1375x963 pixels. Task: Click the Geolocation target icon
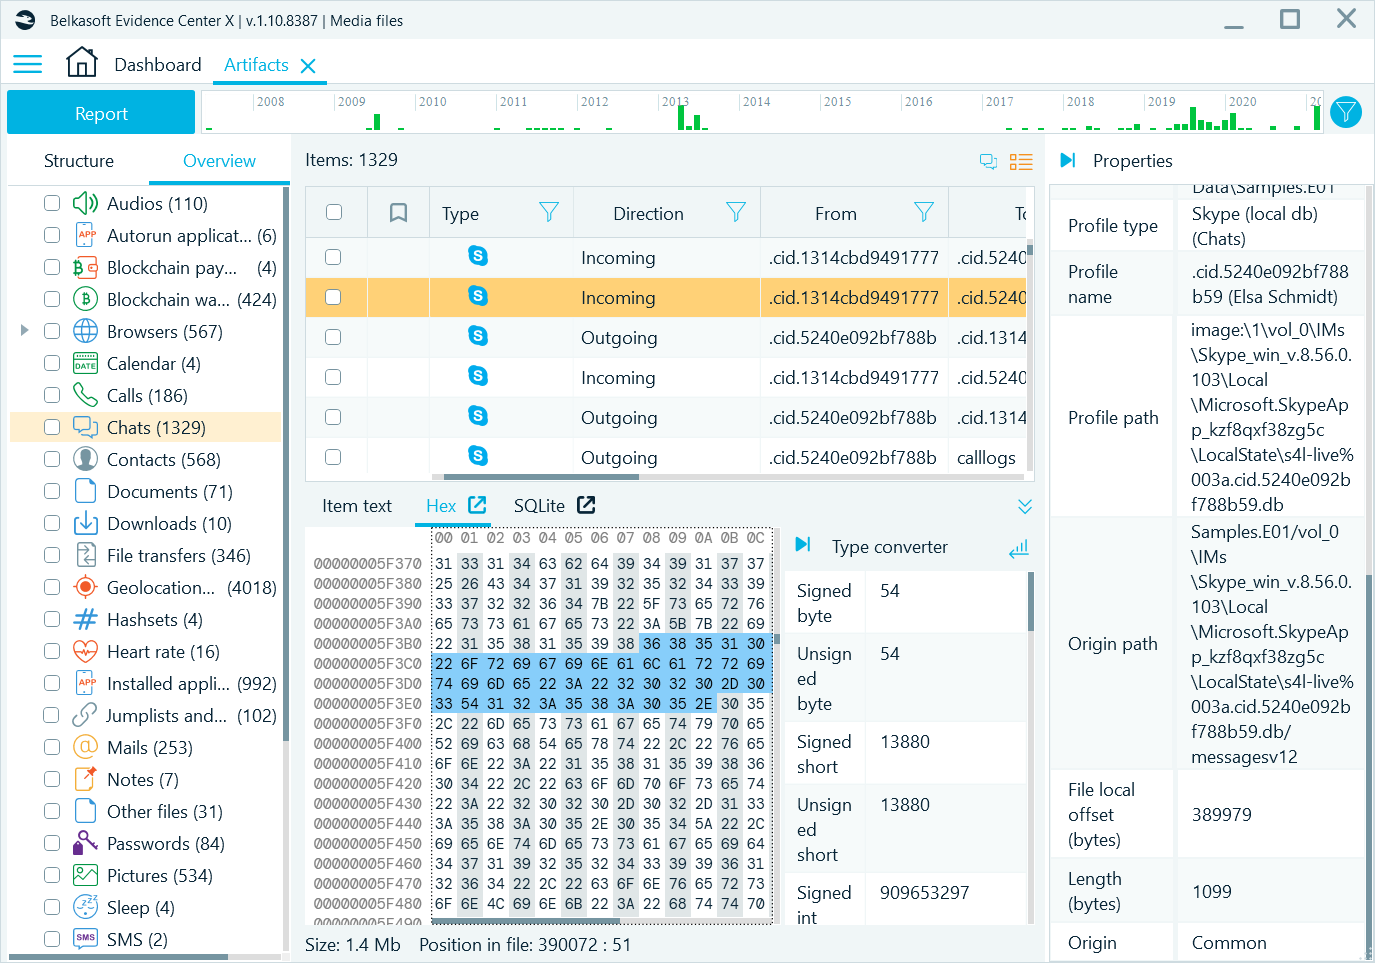[x=86, y=587]
